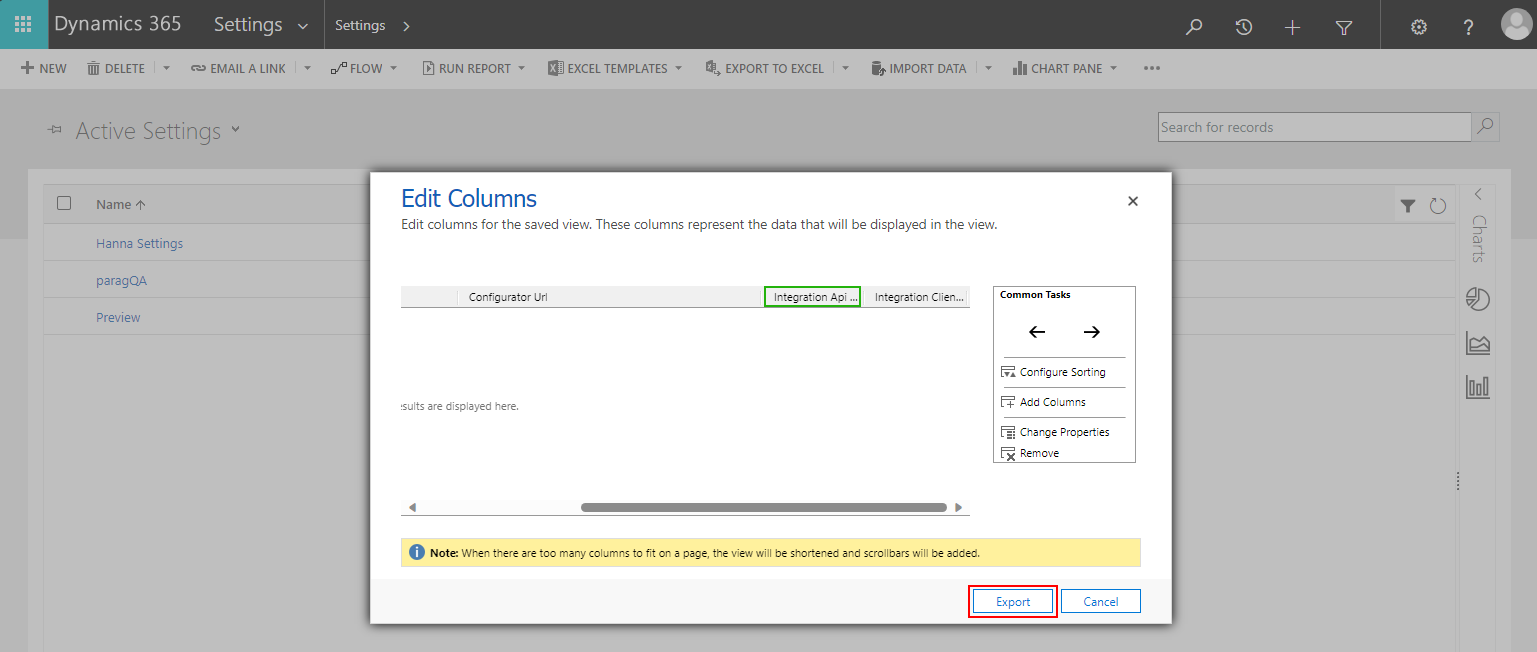This screenshot has height=652, width=1537.
Task: Click the Search for records field
Action: pyautogui.click(x=1315, y=127)
